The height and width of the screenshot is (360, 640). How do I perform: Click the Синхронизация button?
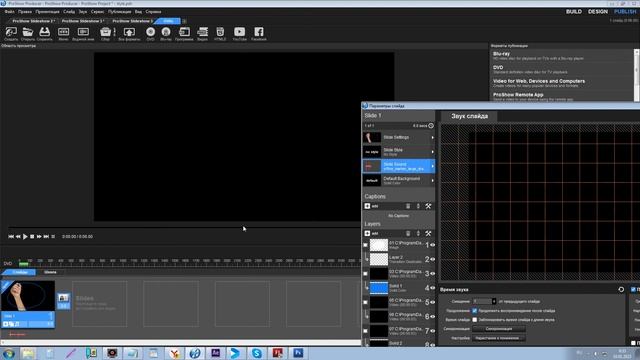click(499, 329)
